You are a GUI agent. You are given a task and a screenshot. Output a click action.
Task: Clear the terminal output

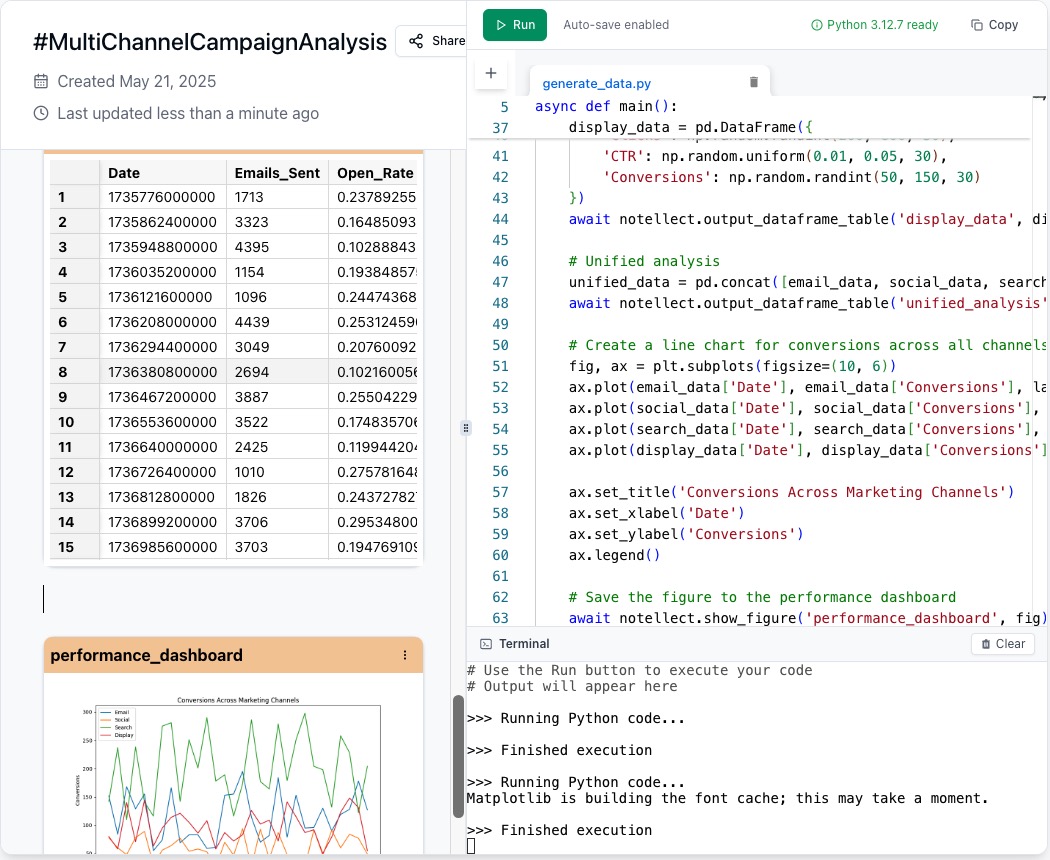point(1002,644)
